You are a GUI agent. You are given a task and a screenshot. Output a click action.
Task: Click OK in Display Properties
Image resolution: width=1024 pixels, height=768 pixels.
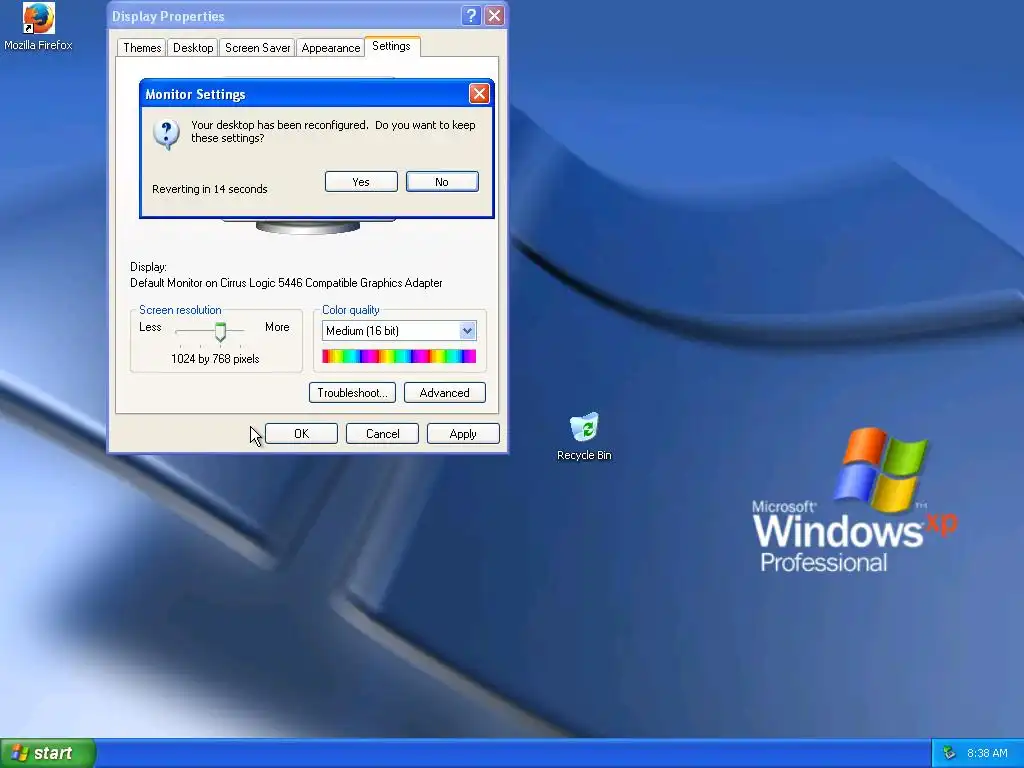click(301, 434)
